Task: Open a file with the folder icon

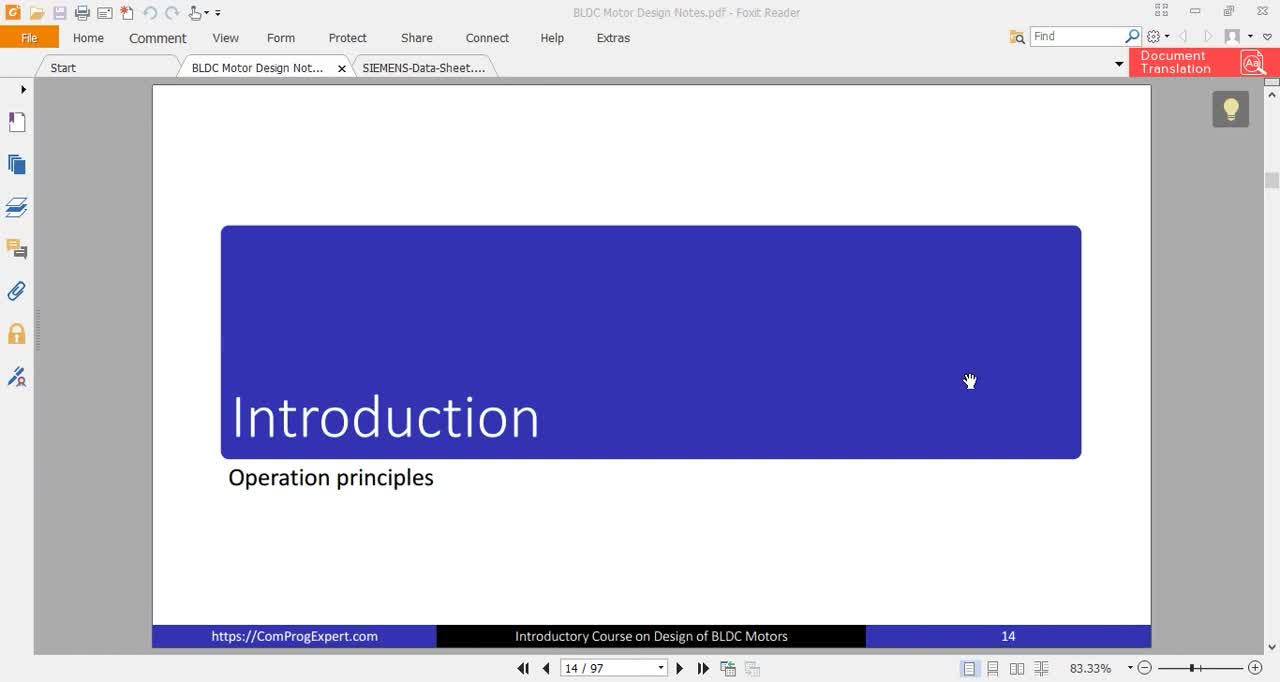Action: (37, 13)
